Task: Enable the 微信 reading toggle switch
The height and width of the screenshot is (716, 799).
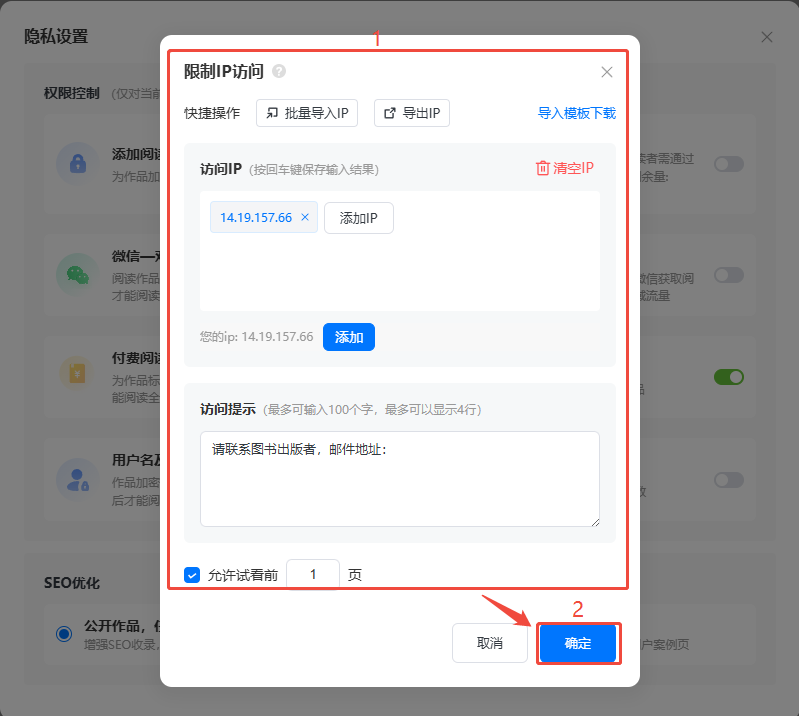Action: tap(728, 275)
